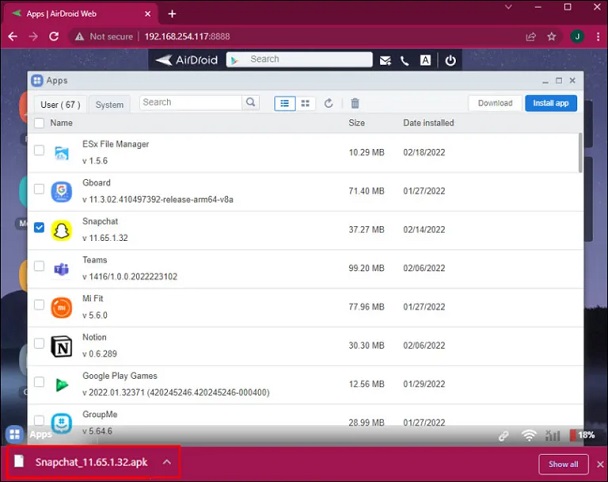Viewport: 608px width, 482px height.
Task: Click the Snapchat size 37.27 MB
Action: (x=366, y=230)
